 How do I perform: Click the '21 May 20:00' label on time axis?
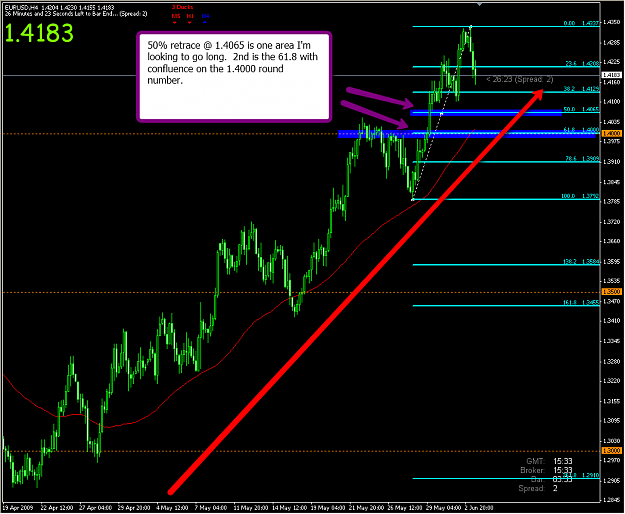[366, 508]
